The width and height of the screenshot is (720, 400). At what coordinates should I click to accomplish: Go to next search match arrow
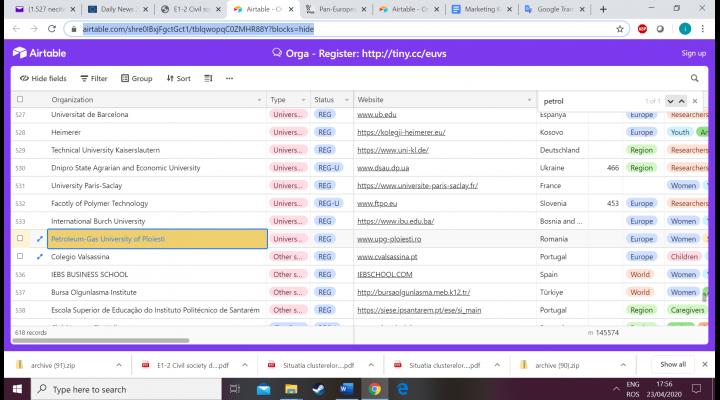tap(670, 101)
